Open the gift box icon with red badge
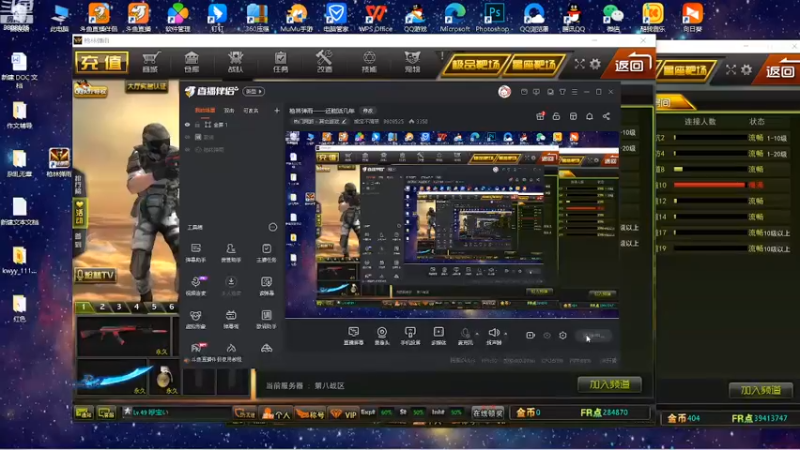Screen dimensions: 800x450 (x=540, y=116)
